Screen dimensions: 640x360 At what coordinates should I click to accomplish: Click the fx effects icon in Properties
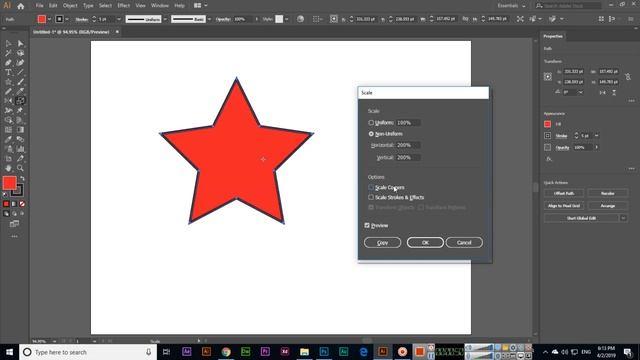(549, 159)
